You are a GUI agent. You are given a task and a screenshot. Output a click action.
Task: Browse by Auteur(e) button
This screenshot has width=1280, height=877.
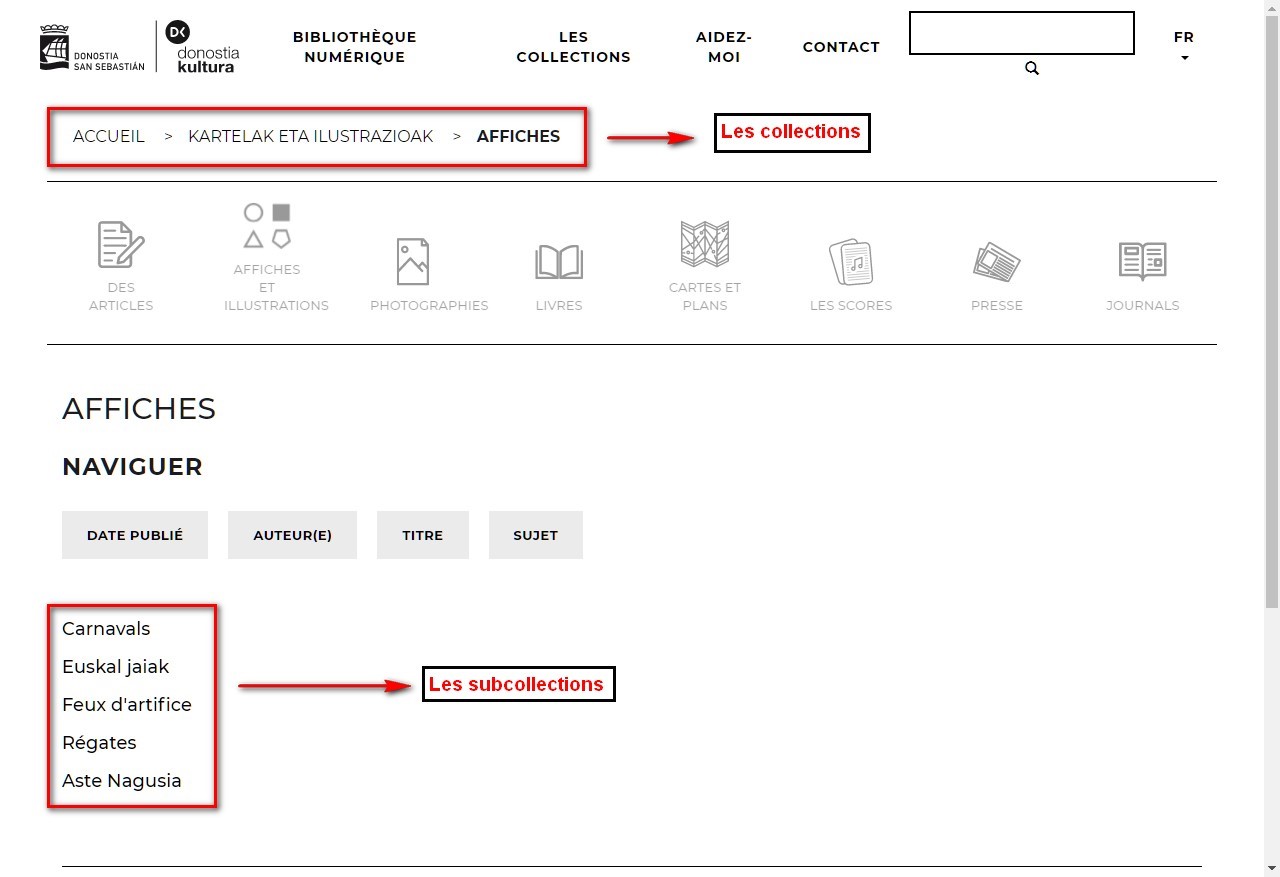click(292, 535)
